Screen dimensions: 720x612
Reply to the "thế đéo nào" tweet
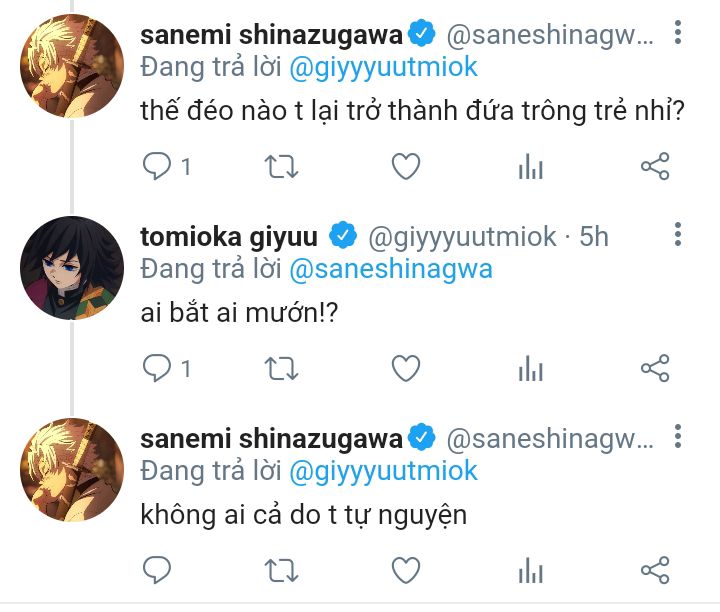click(x=157, y=168)
